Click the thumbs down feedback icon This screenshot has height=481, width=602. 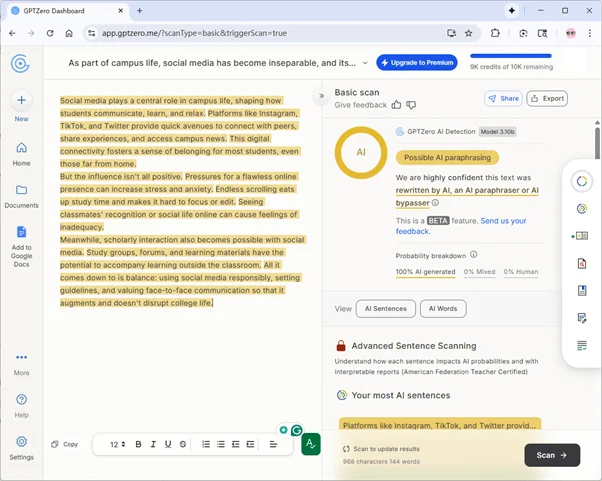(411, 104)
